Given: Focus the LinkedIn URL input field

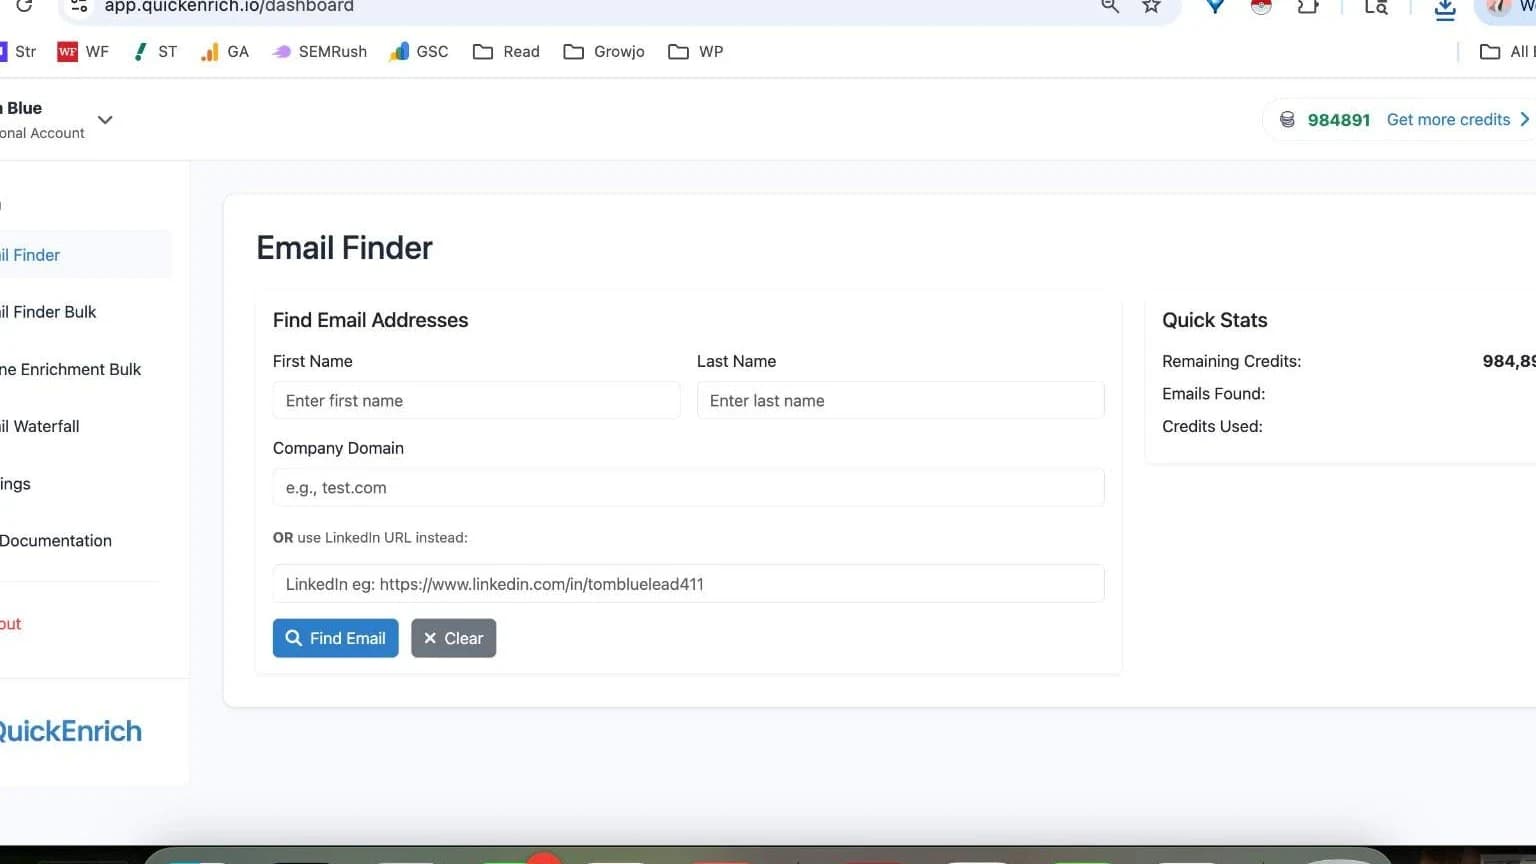Looking at the screenshot, I should click(688, 584).
